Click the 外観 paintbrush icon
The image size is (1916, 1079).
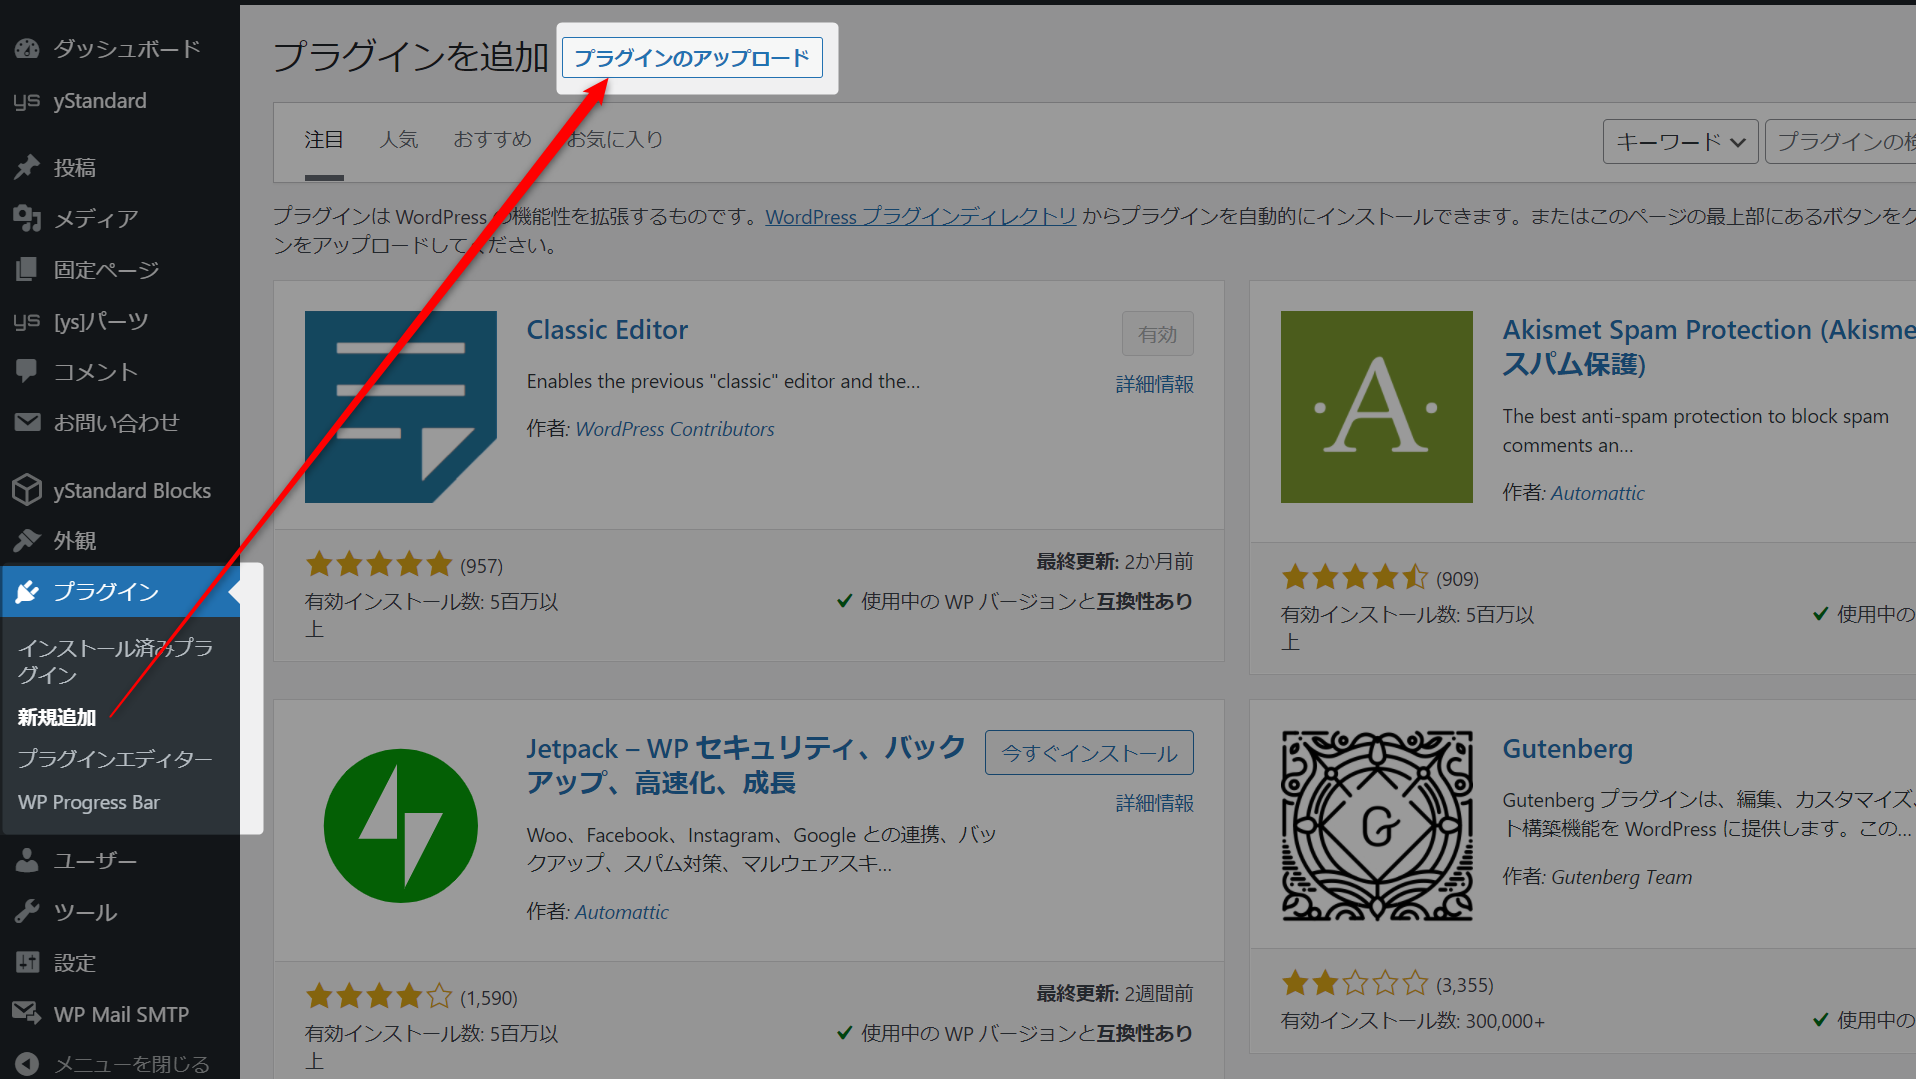tap(27, 540)
